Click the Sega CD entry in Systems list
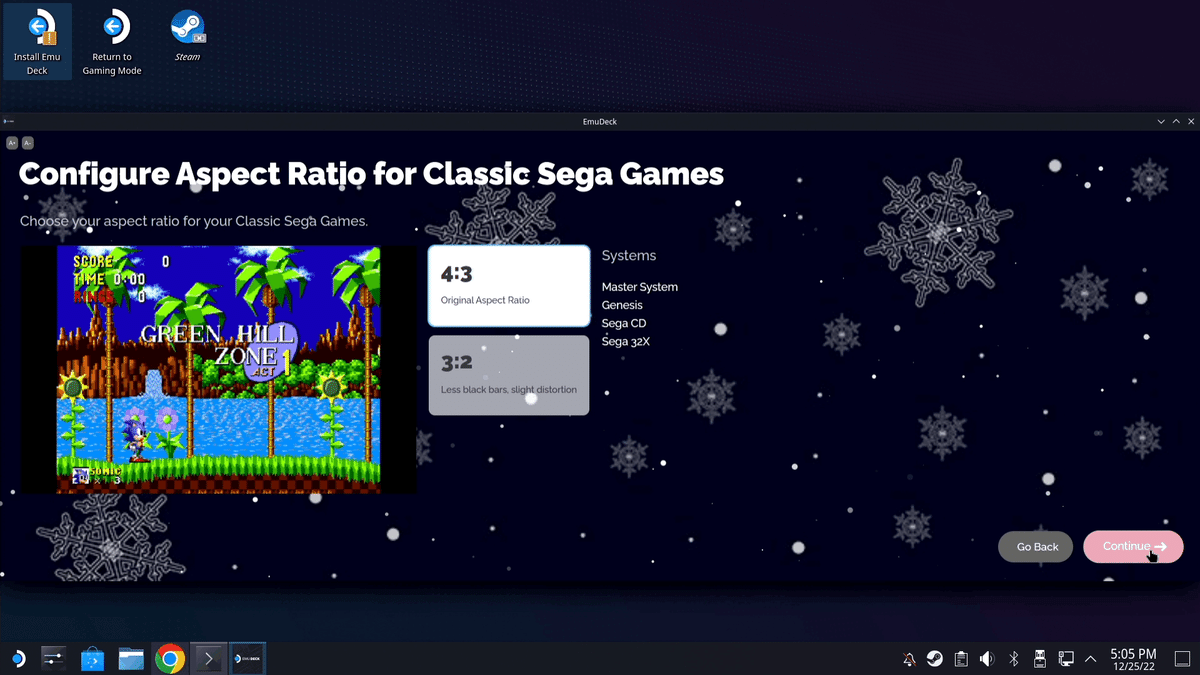This screenshot has width=1200, height=675. [624, 323]
